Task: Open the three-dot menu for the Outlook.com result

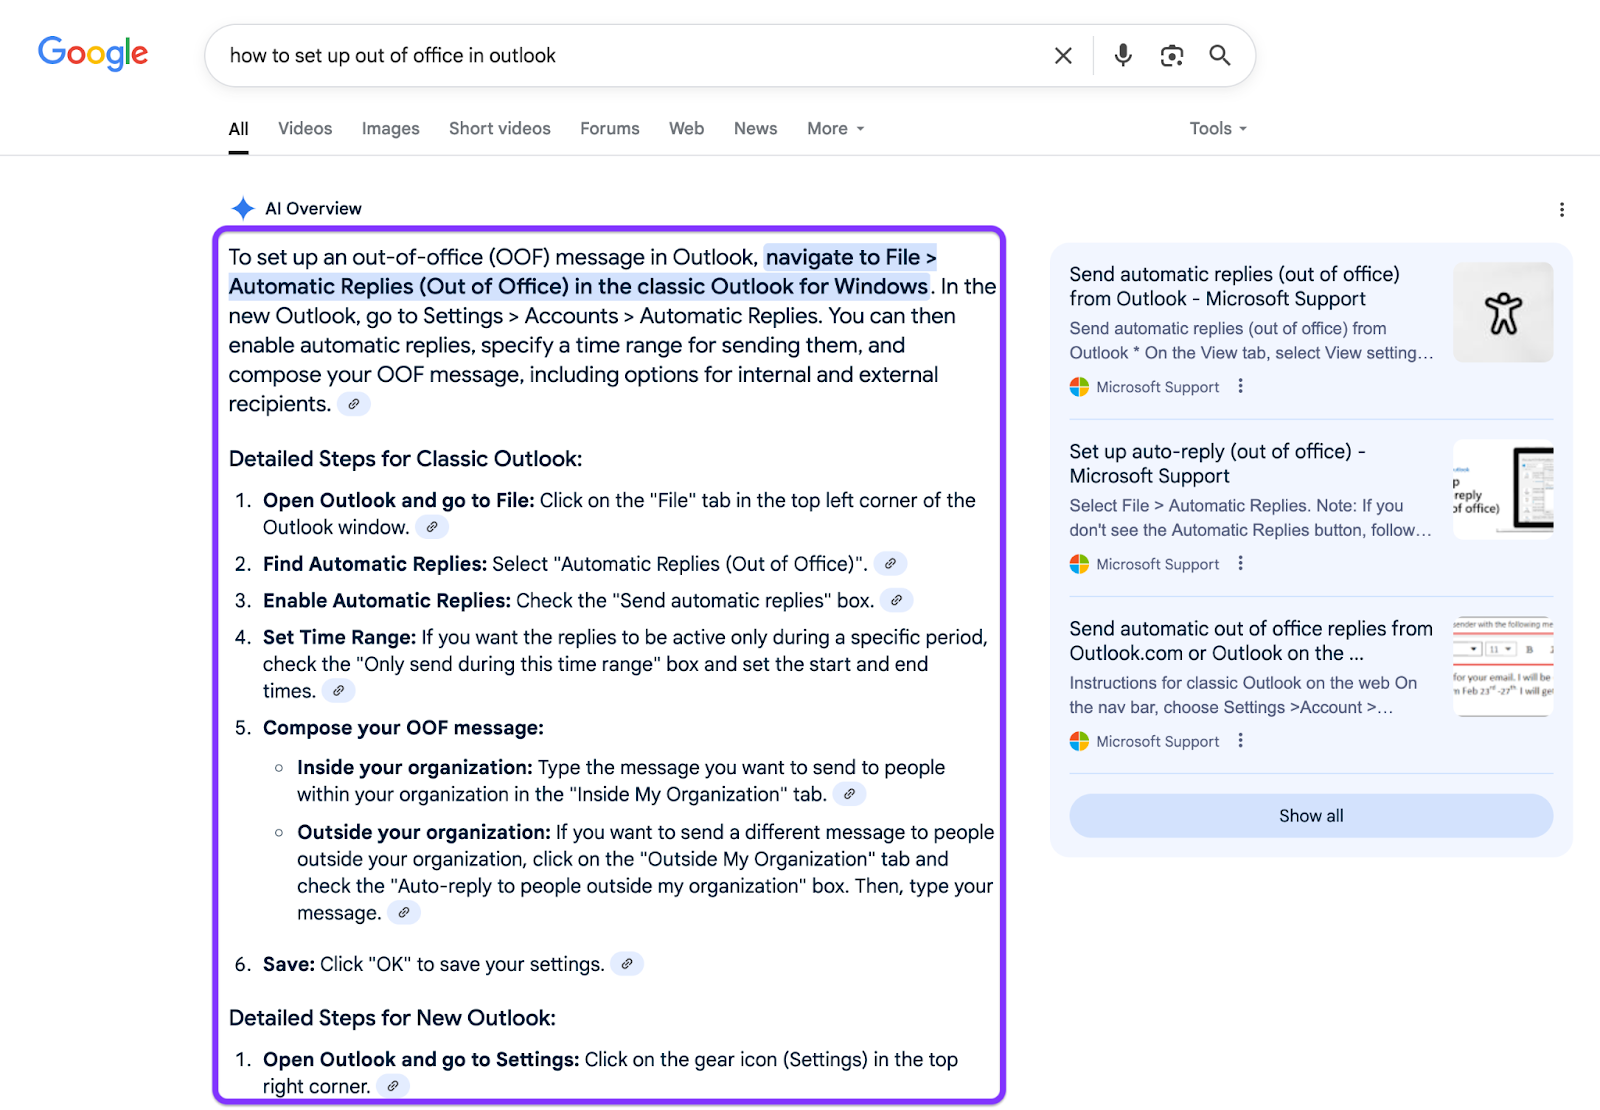Action: click(x=1241, y=741)
